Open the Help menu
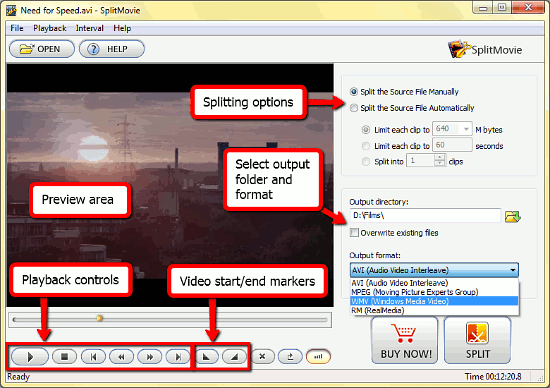Viewport: 550px width, 388px height. tap(122, 28)
